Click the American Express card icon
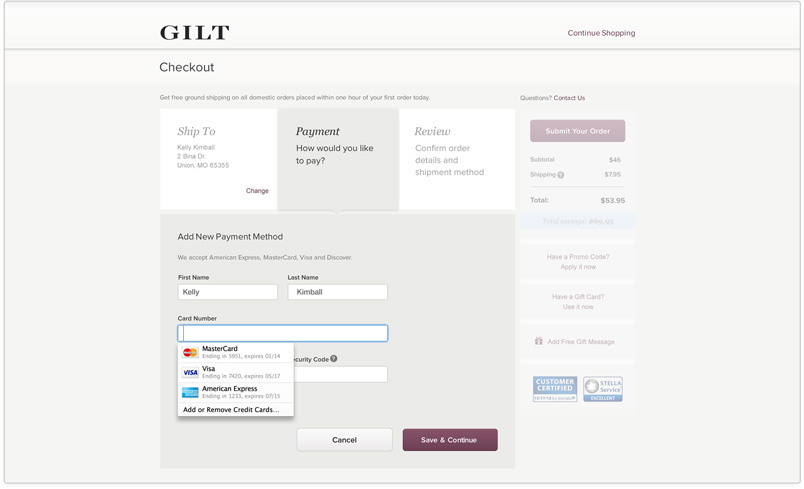Viewport: 804px width, 489px height. tap(190, 392)
